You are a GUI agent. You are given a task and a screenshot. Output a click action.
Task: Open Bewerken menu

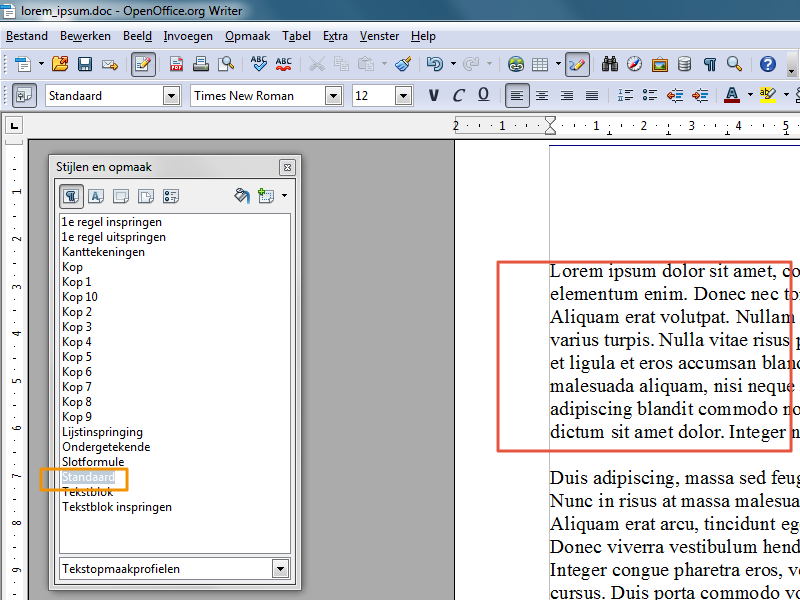(x=85, y=36)
